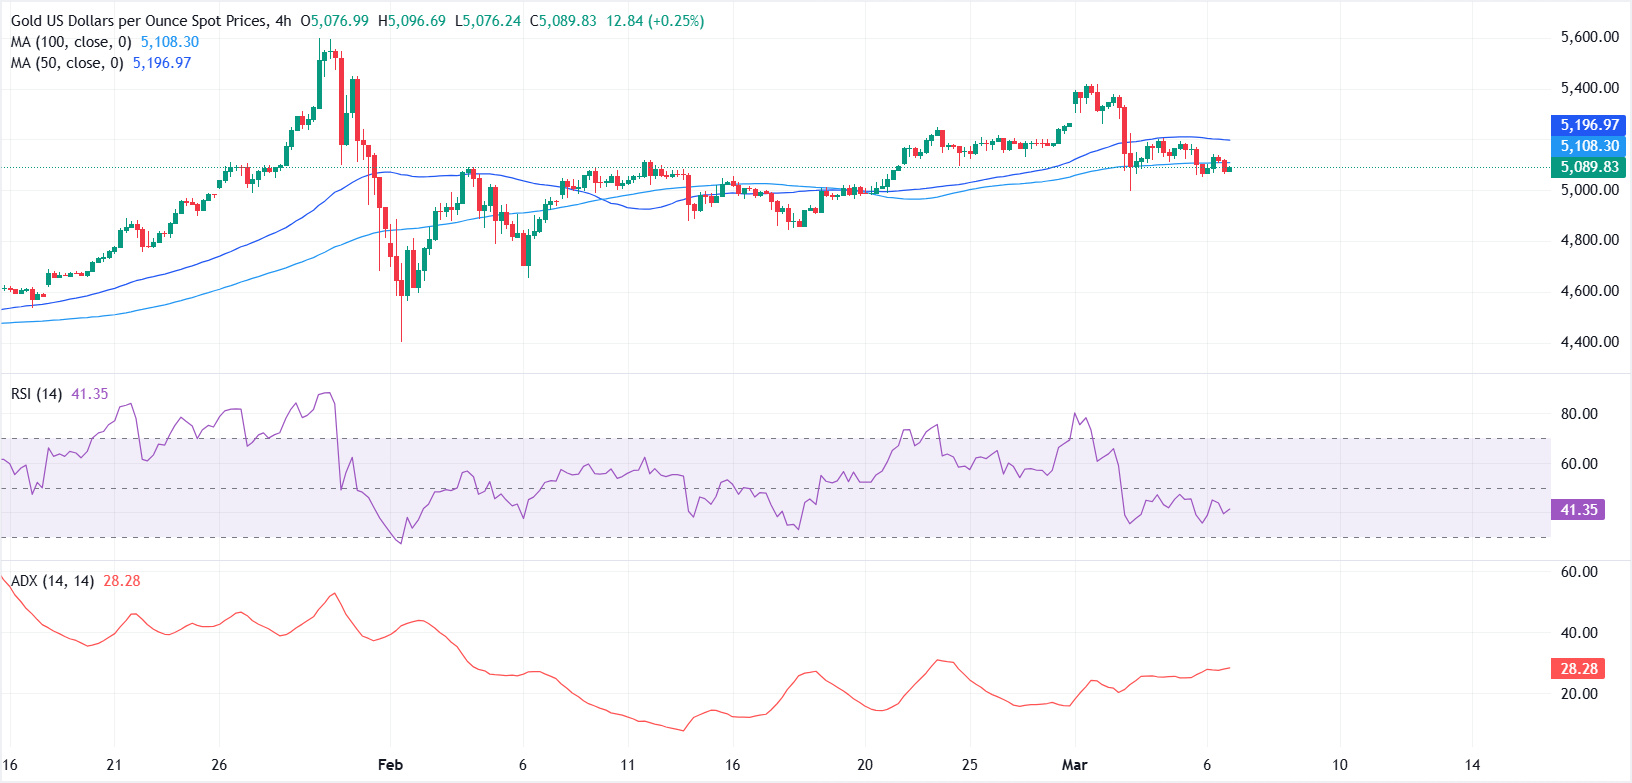This screenshot has height=783, width=1632.
Task: Click the RSI (14) indicator label
Action: pos(36,394)
